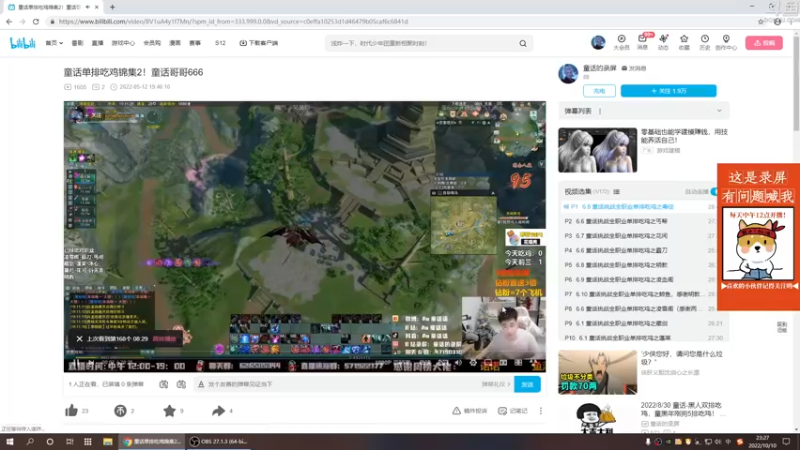Click the 稿件投诉 report button
Viewport: 800px width, 450px height.
[469, 411]
